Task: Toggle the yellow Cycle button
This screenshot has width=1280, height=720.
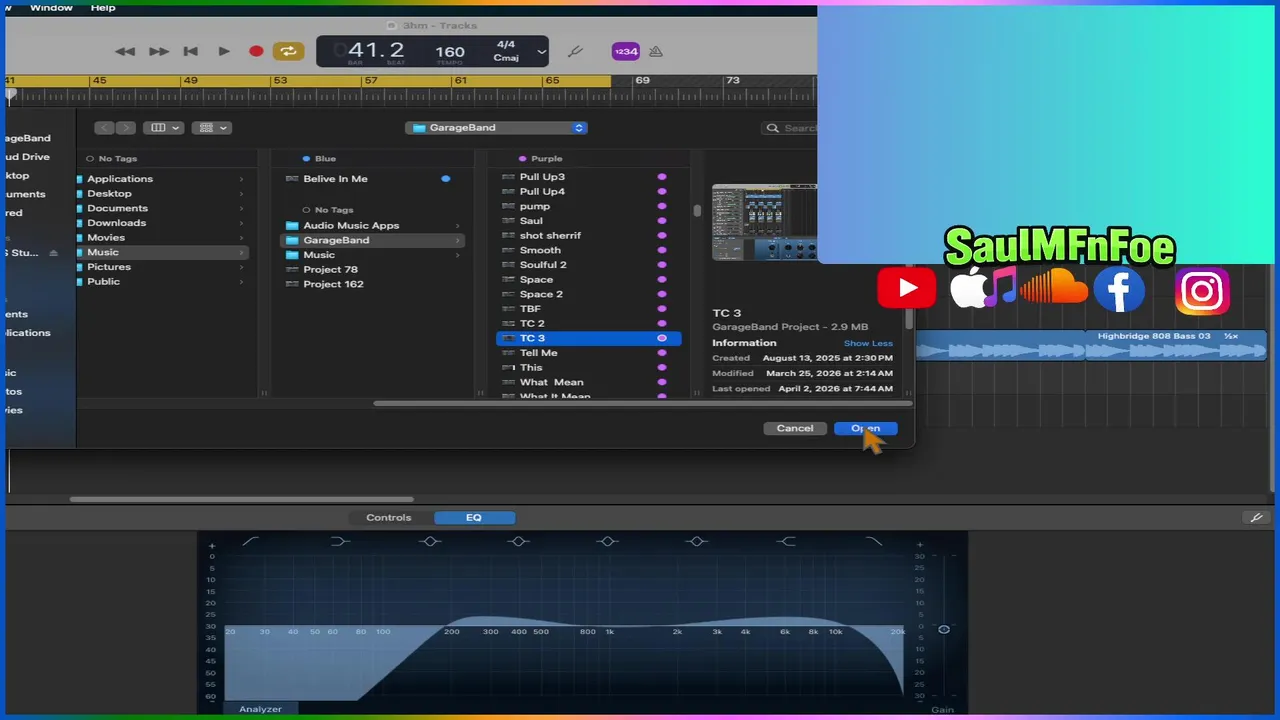Action: click(287, 51)
